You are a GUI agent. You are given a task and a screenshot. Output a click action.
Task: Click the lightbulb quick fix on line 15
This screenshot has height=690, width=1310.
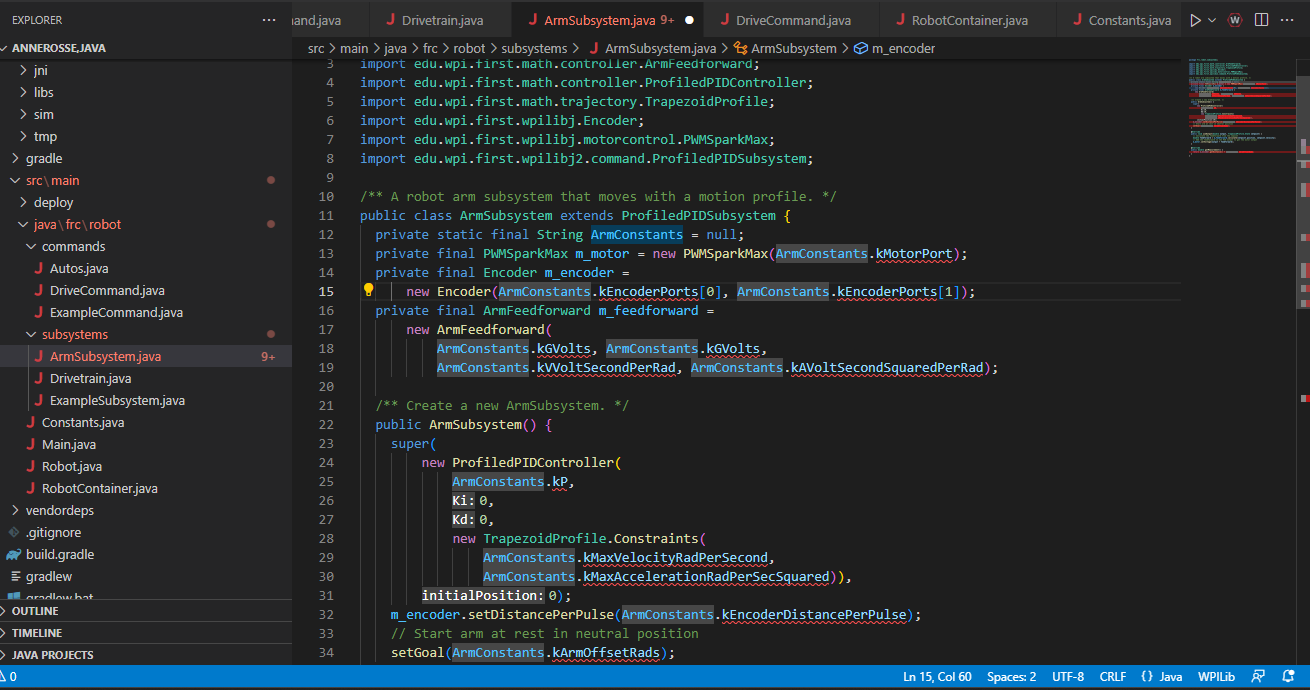(368, 288)
